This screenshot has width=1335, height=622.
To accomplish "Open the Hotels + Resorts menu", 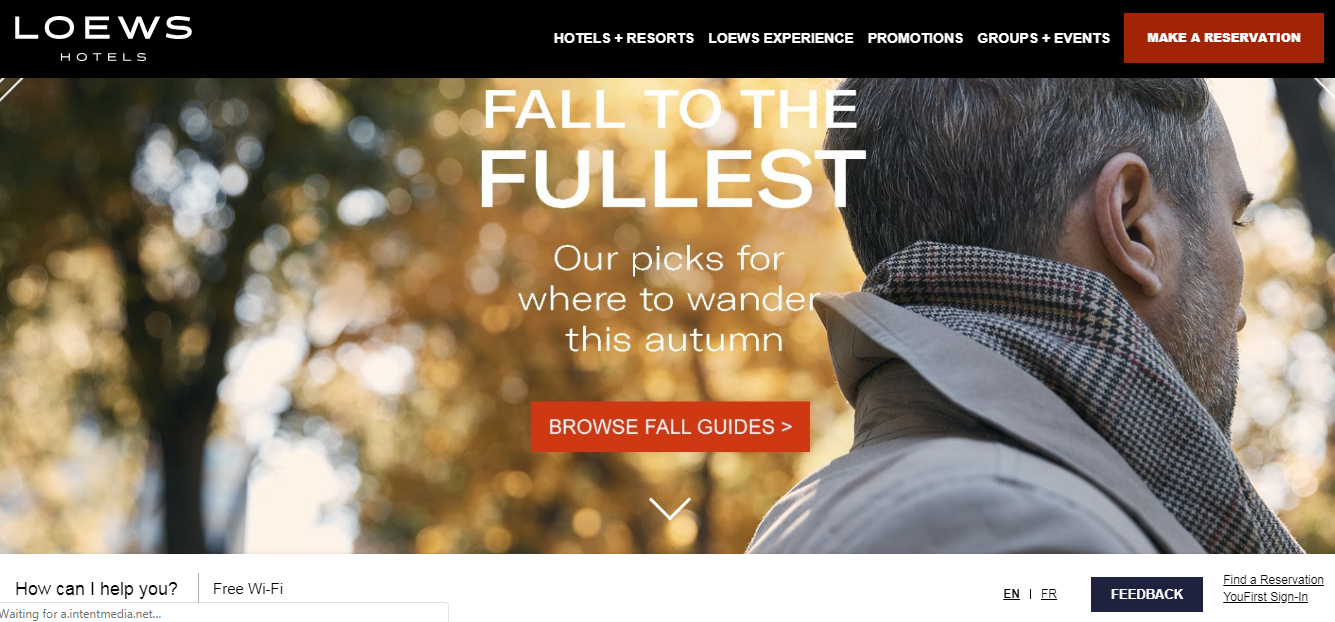I will point(624,38).
